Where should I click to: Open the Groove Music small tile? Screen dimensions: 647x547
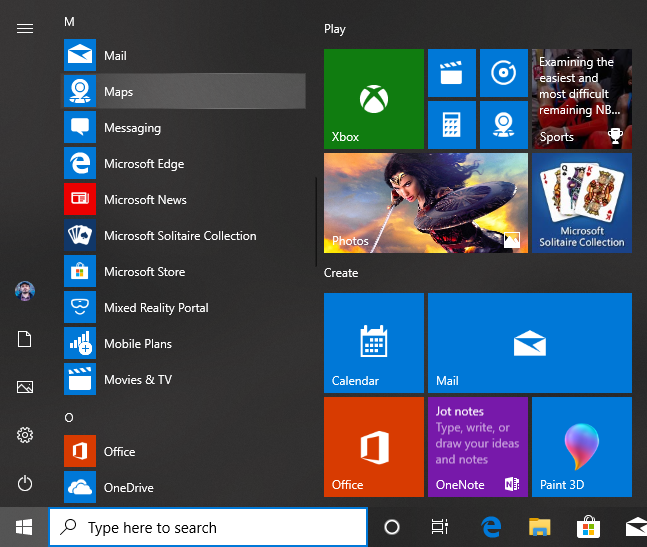point(504,73)
